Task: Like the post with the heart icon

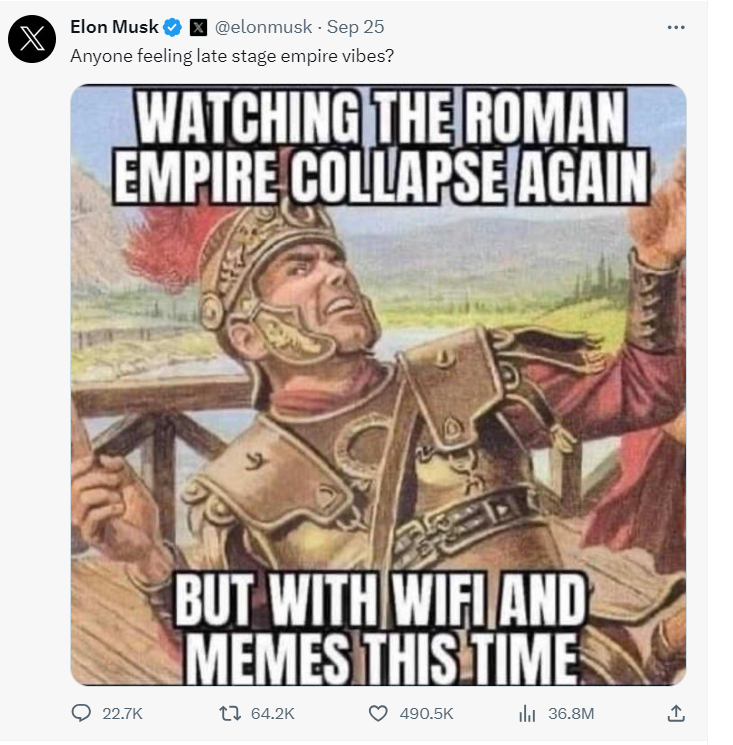Action: 378,713
